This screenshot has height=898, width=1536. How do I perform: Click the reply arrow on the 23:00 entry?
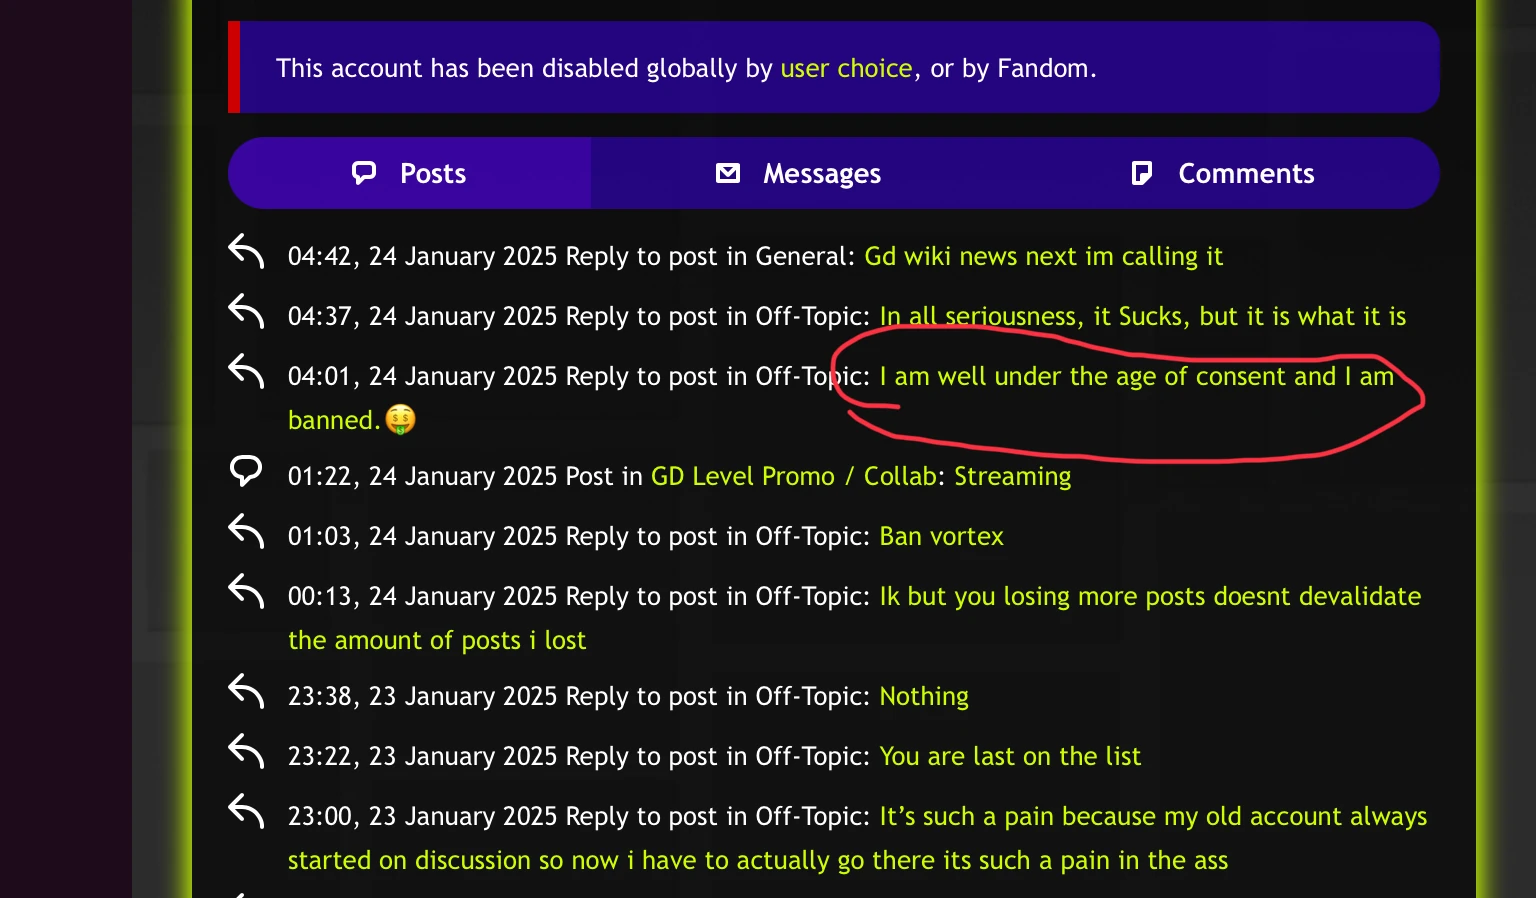point(246,814)
